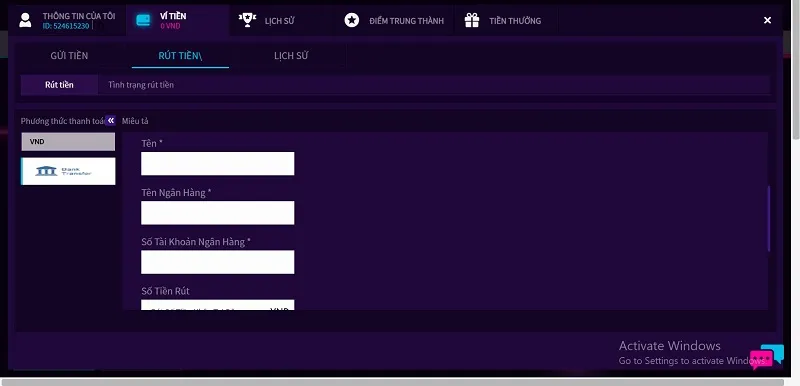Click the Tên Ngân Hàng input field
The height and width of the screenshot is (386, 800).
click(218, 213)
